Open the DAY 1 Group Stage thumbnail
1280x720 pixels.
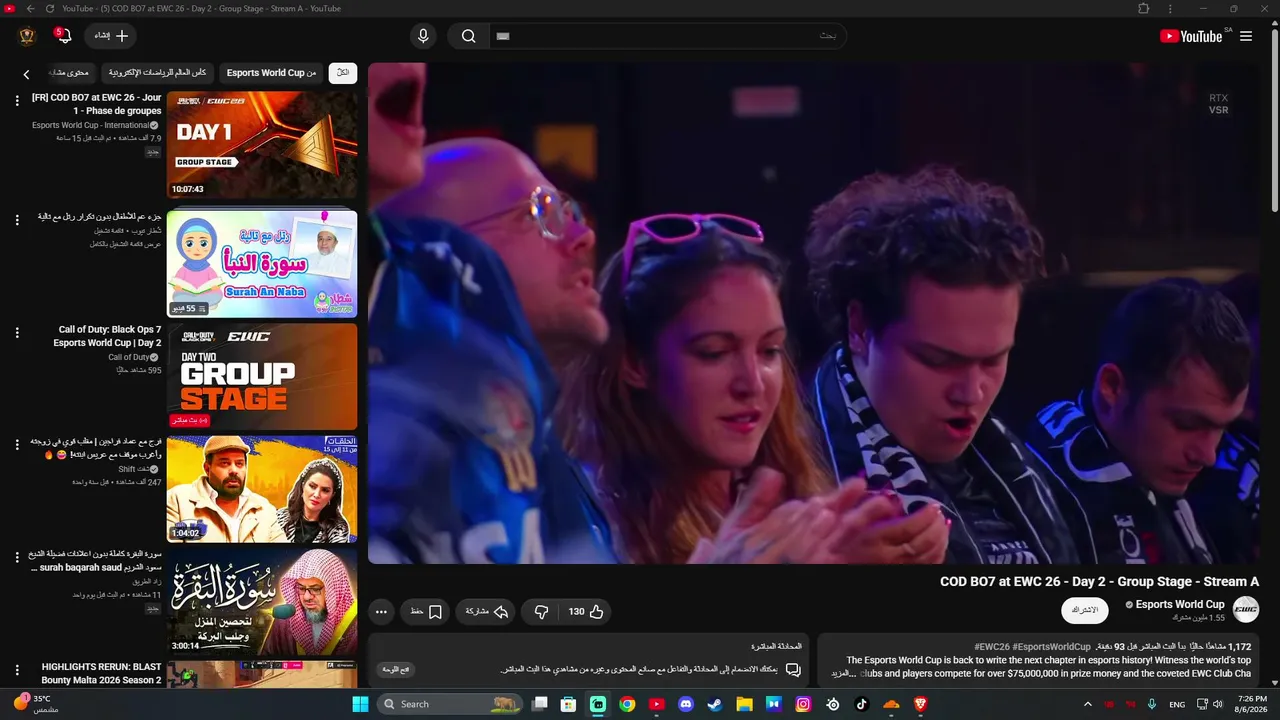[262, 145]
